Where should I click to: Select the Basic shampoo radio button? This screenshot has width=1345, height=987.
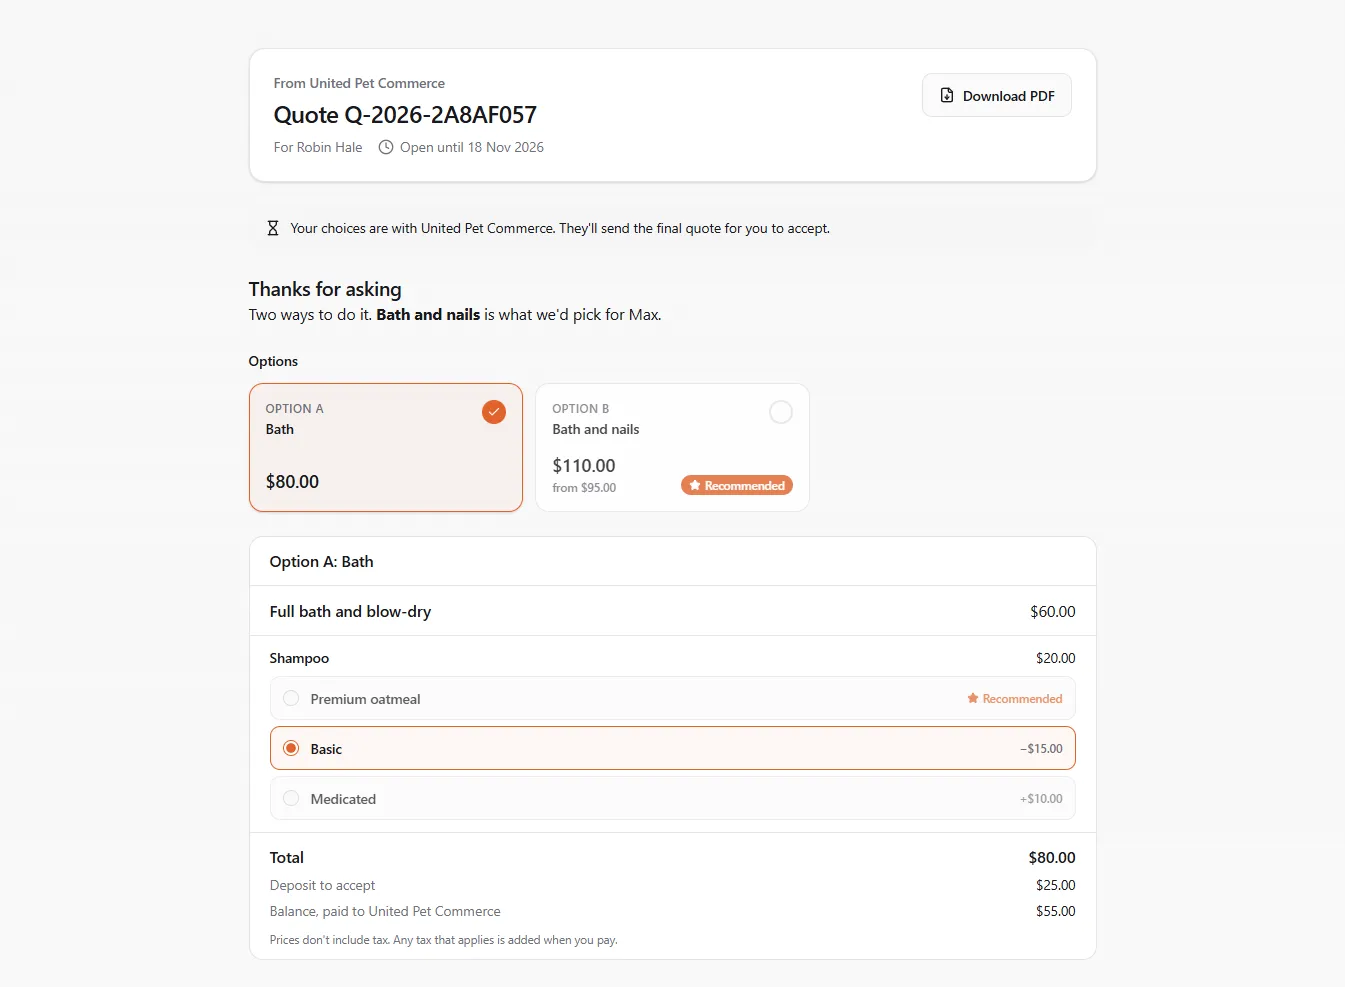point(291,749)
